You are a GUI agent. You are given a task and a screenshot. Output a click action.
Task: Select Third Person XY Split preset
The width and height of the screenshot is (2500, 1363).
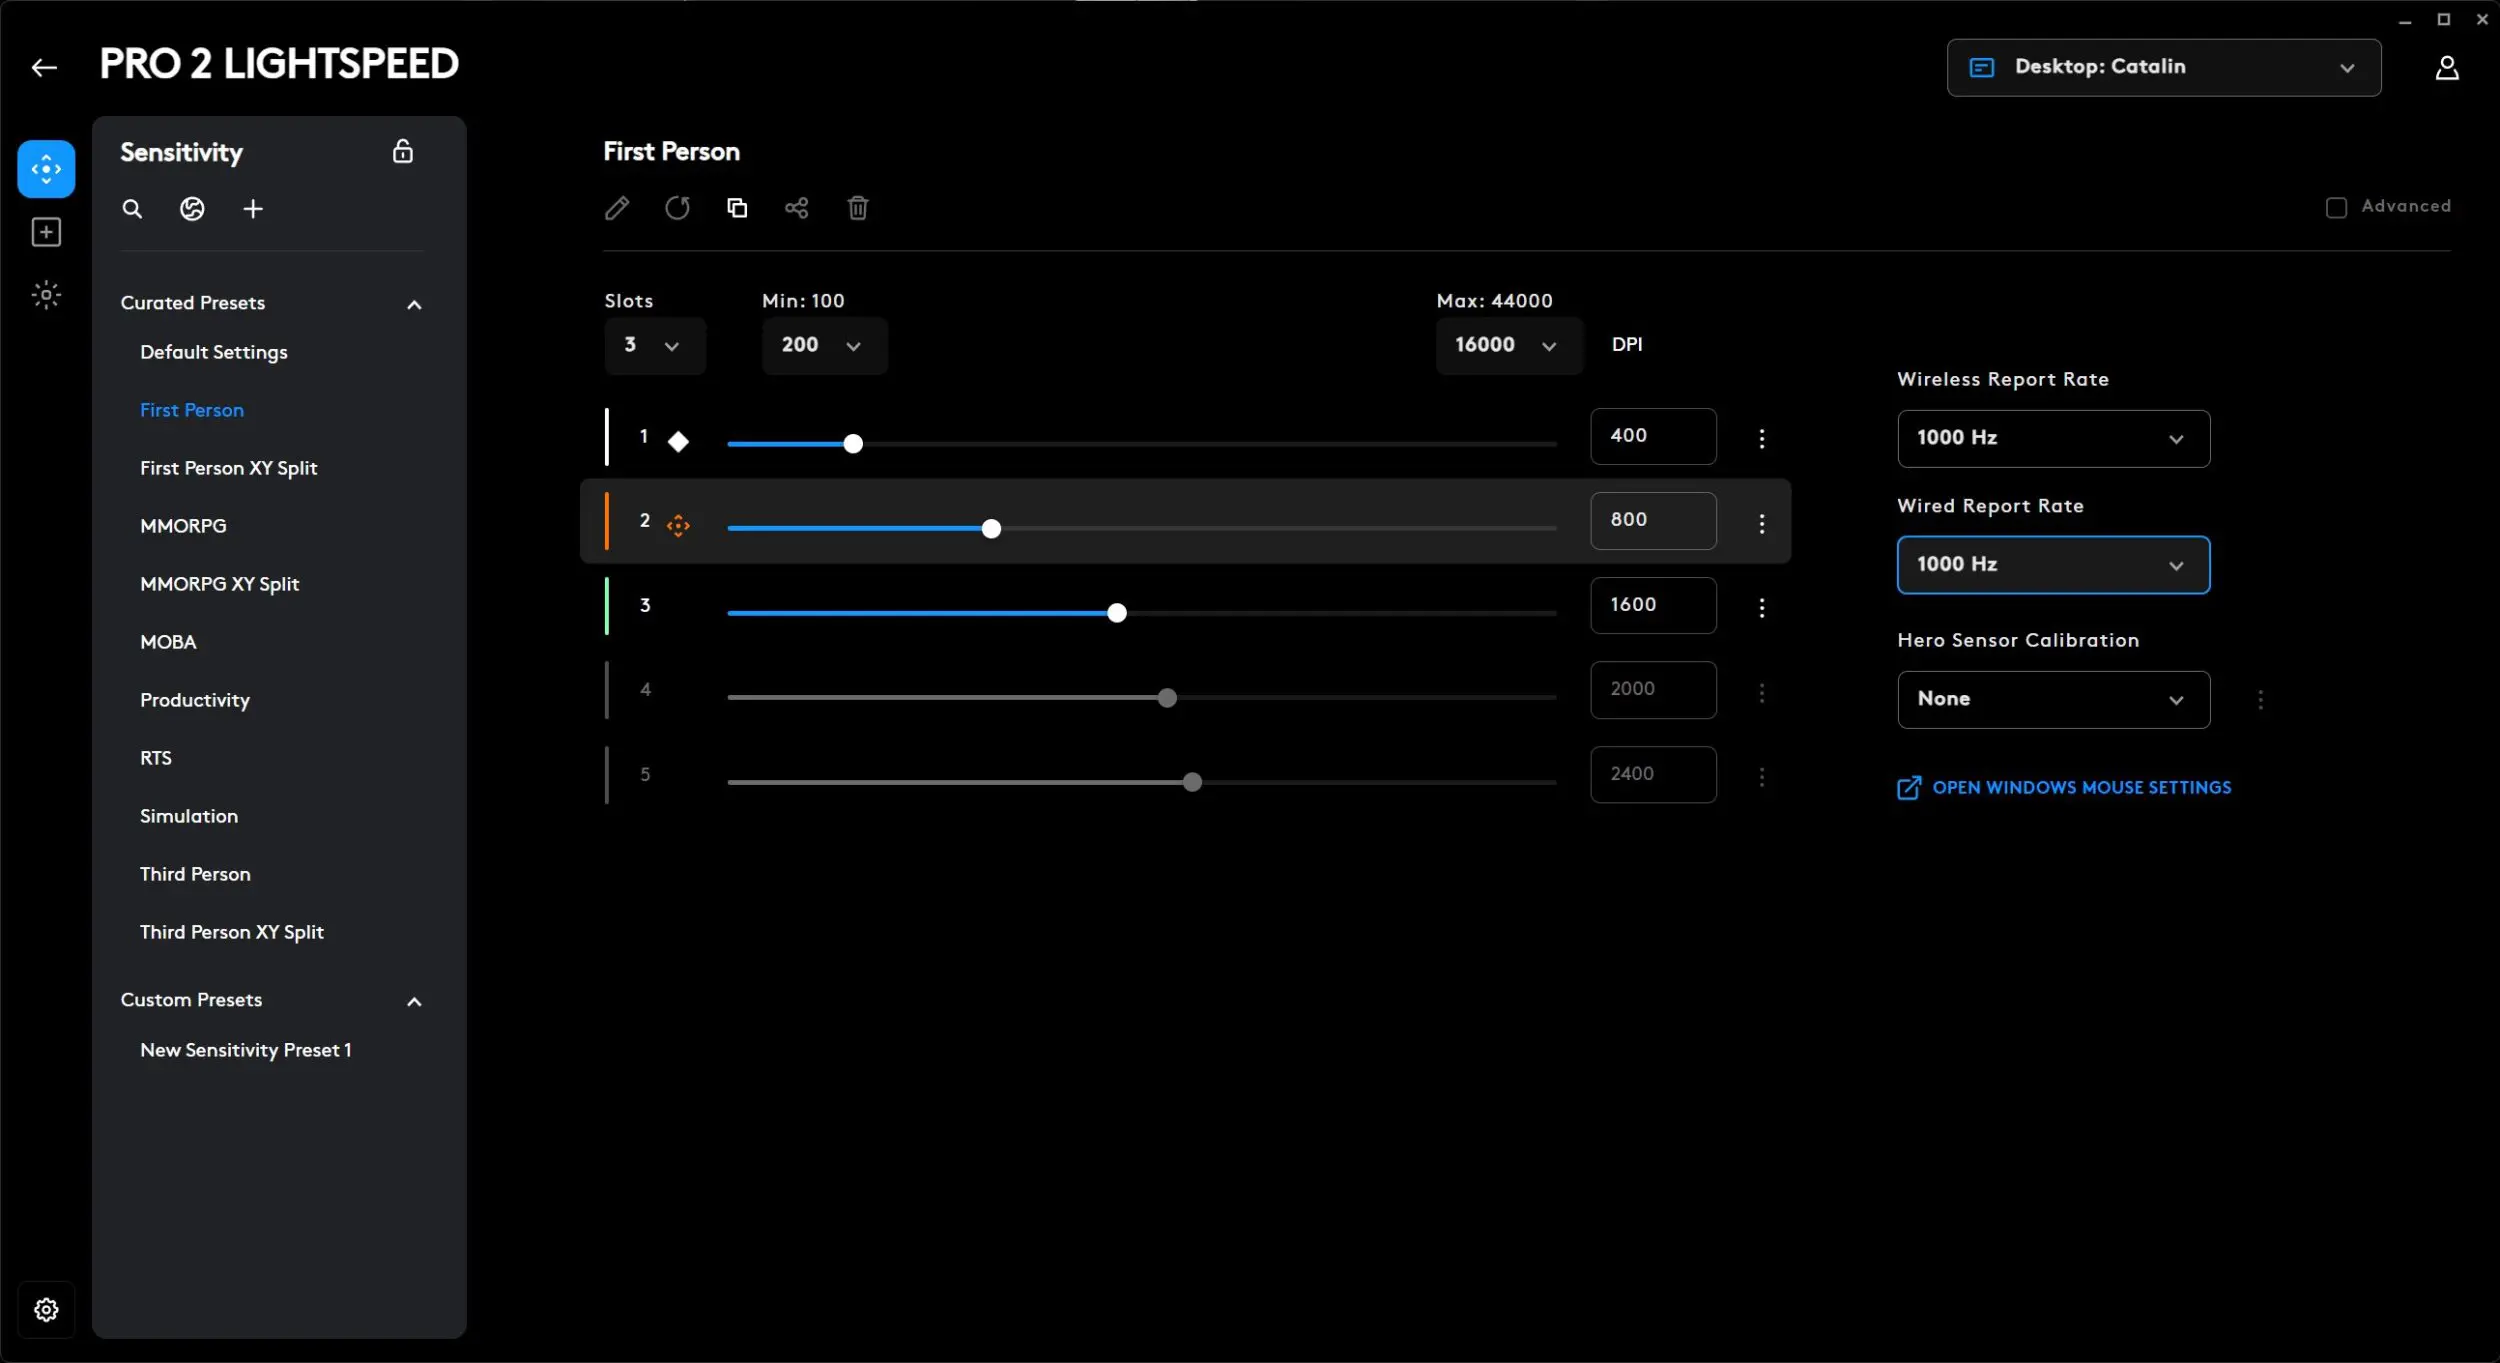[x=232, y=932]
